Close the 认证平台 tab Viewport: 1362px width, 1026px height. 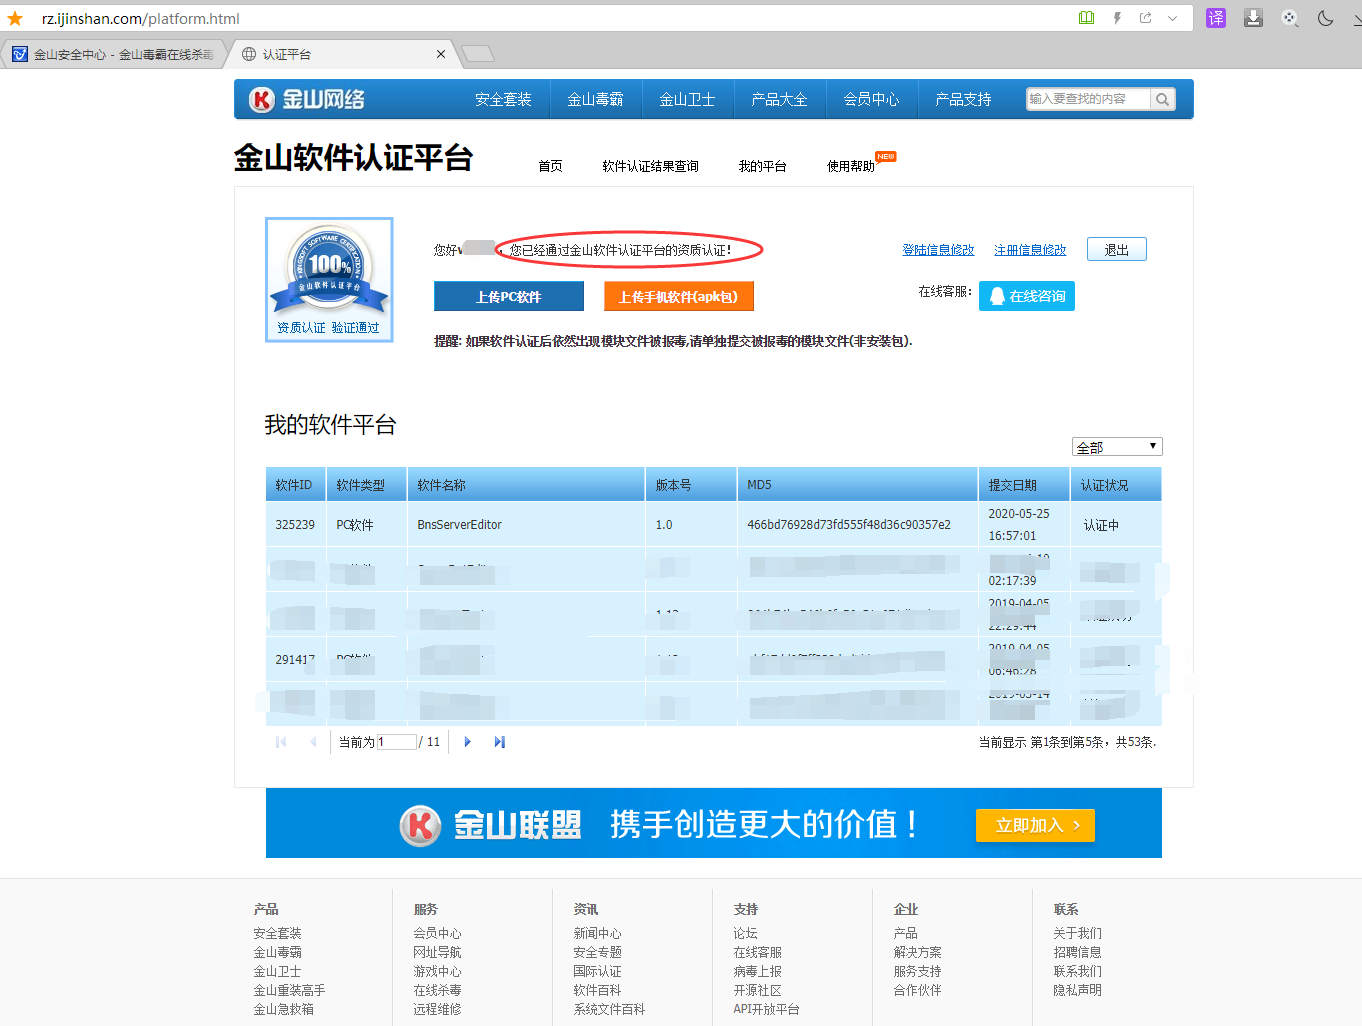[x=441, y=54]
